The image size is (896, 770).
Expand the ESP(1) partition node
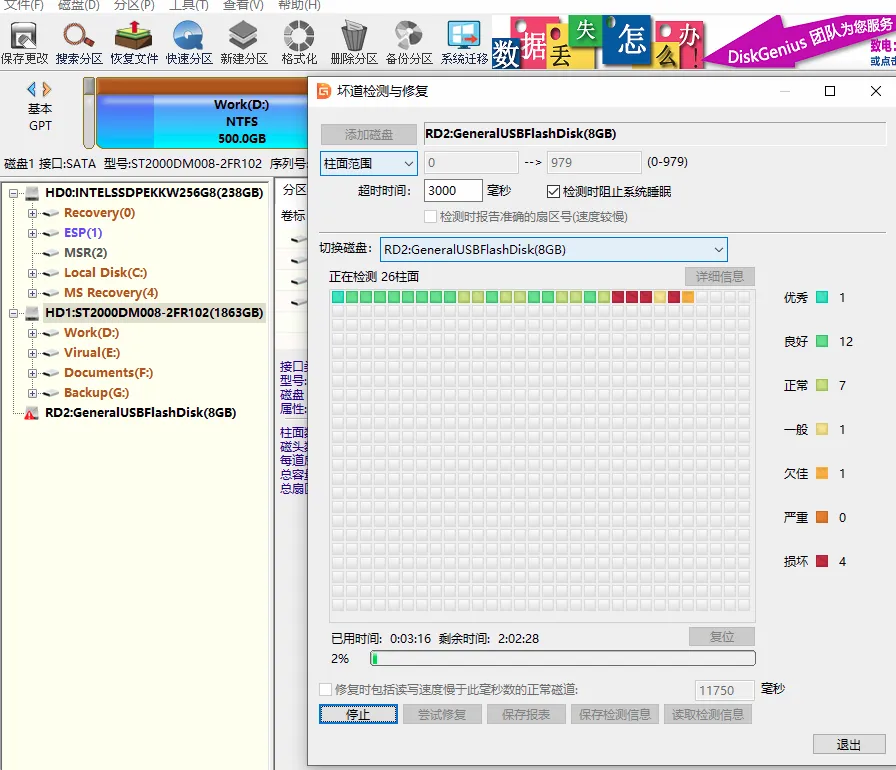click(33, 233)
